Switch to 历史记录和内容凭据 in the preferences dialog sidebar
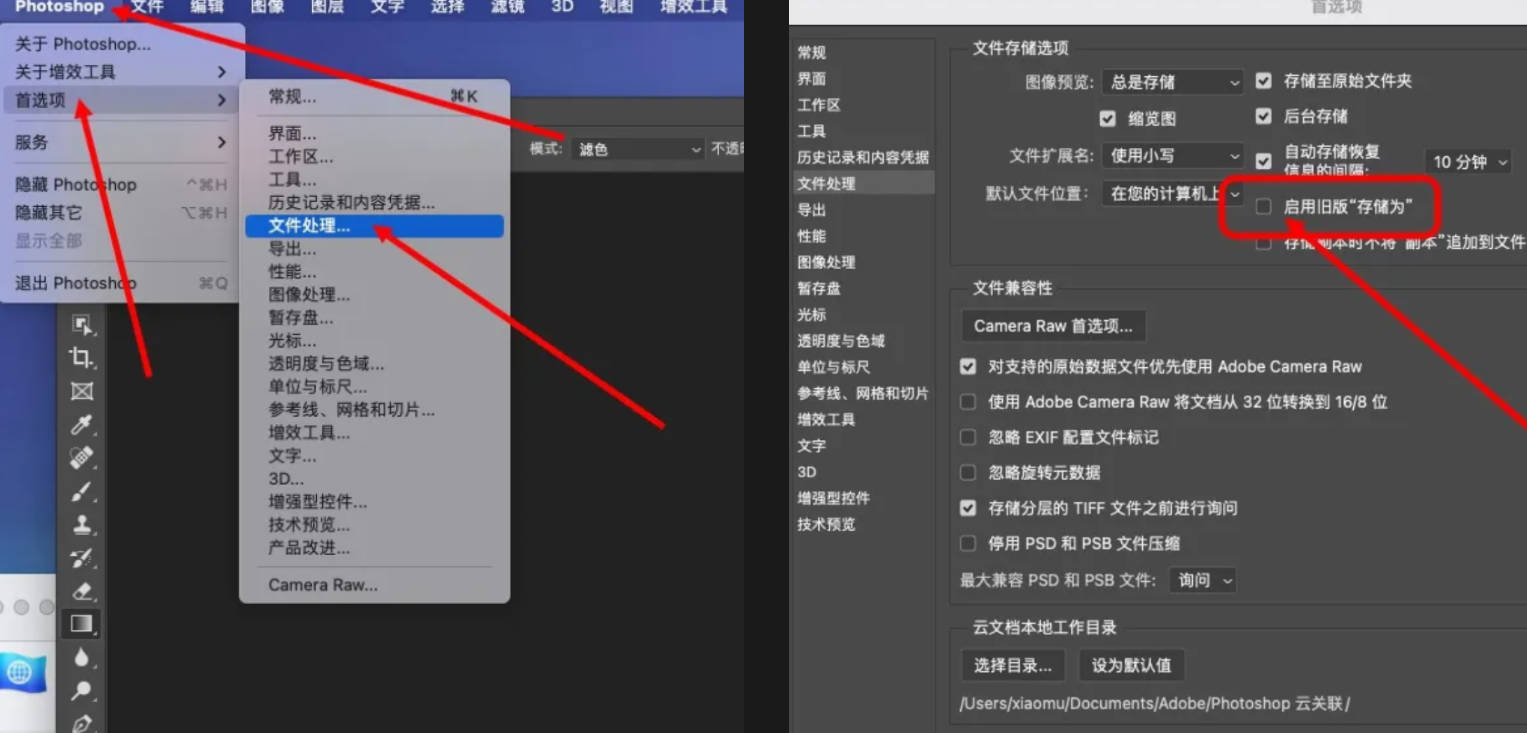 coord(864,157)
